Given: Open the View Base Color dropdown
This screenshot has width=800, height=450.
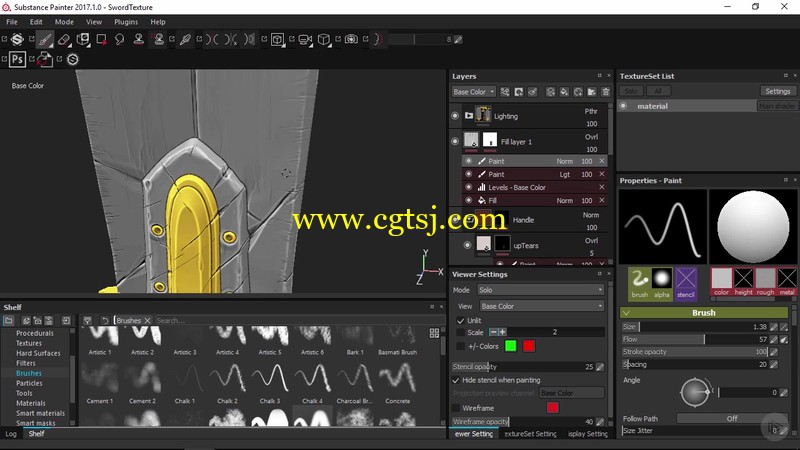Looking at the screenshot, I should tap(542, 306).
